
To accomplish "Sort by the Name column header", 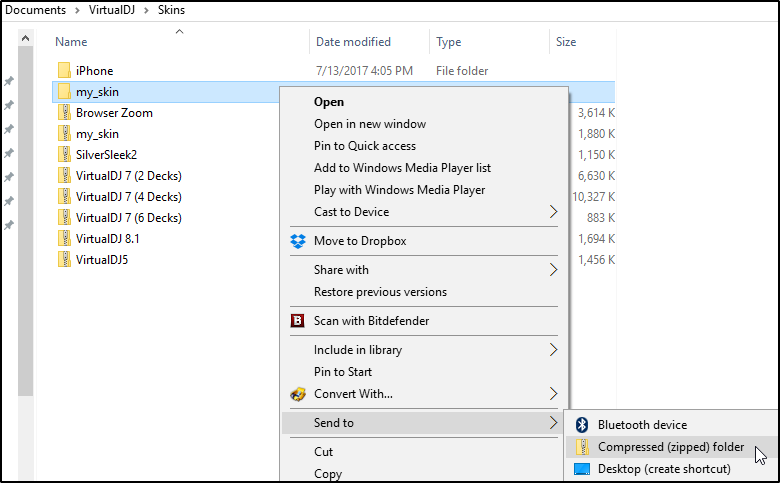I will click(x=71, y=42).
